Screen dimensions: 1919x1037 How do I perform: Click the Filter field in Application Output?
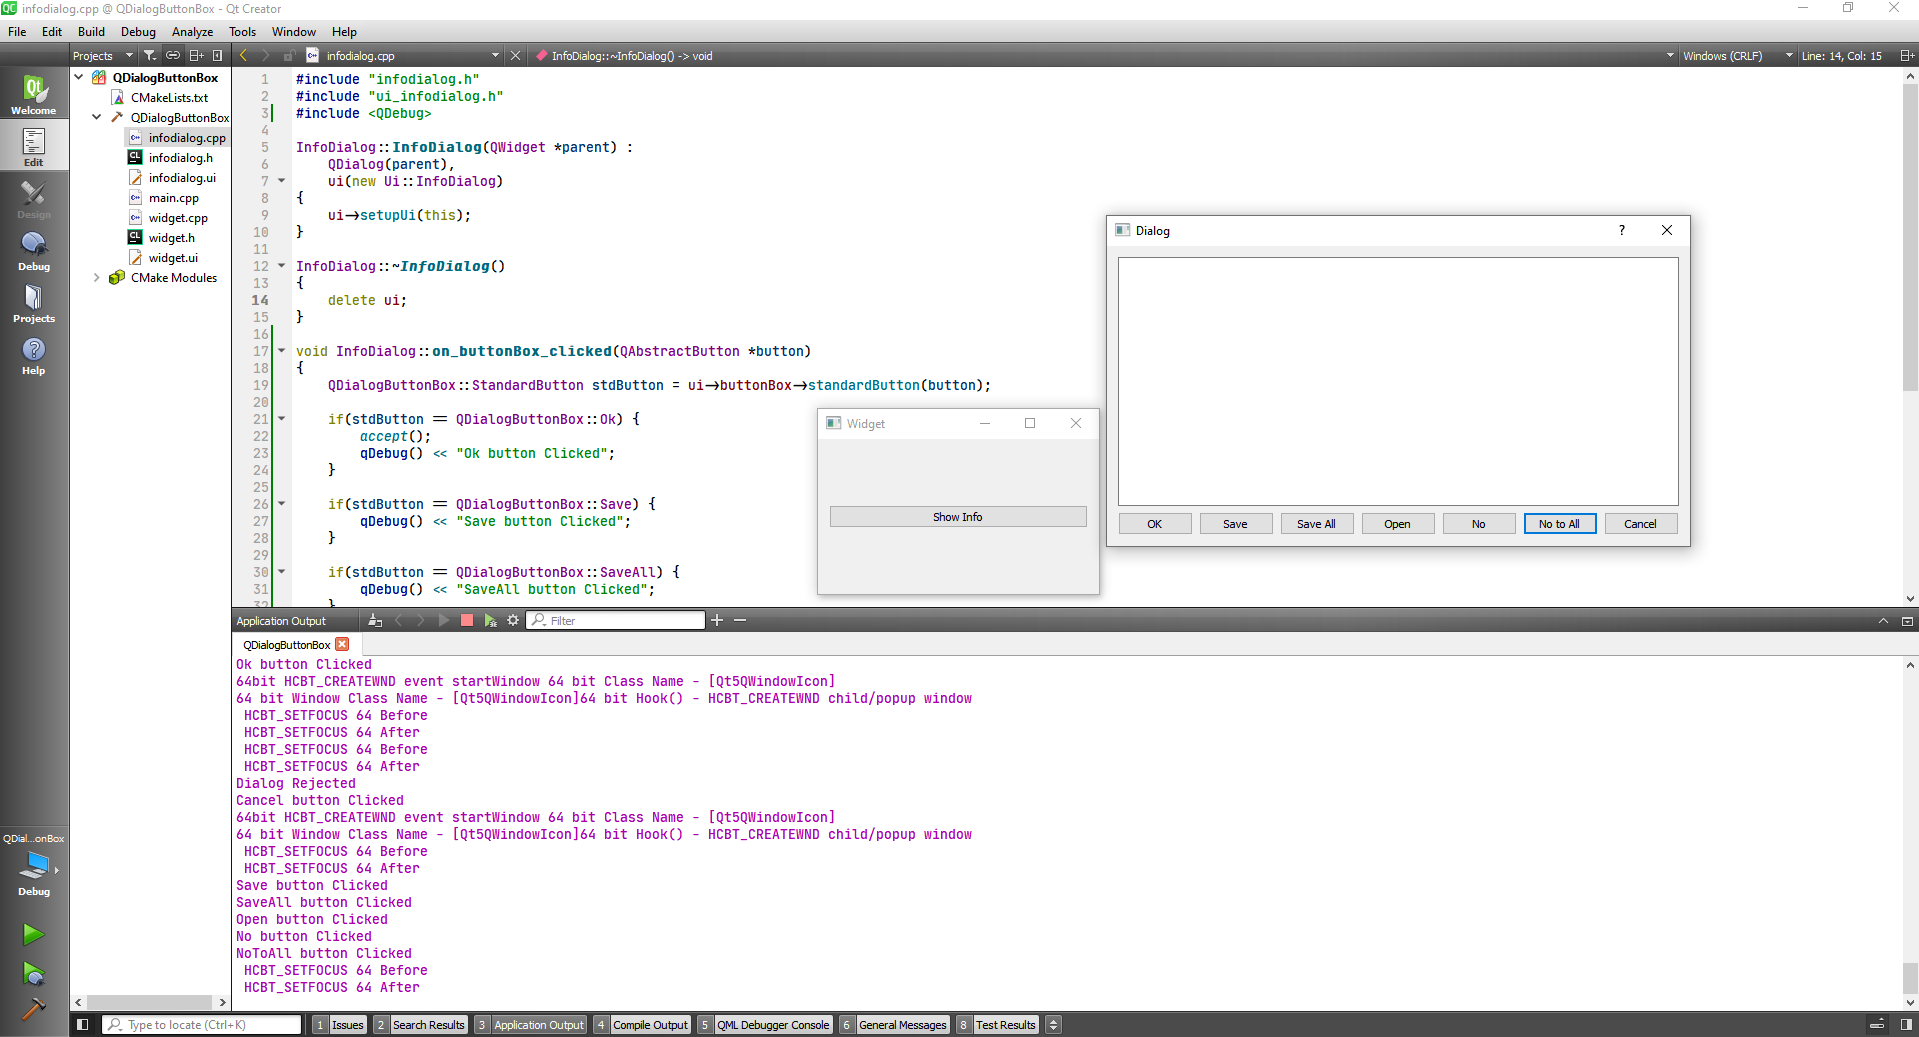click(616, 621)
